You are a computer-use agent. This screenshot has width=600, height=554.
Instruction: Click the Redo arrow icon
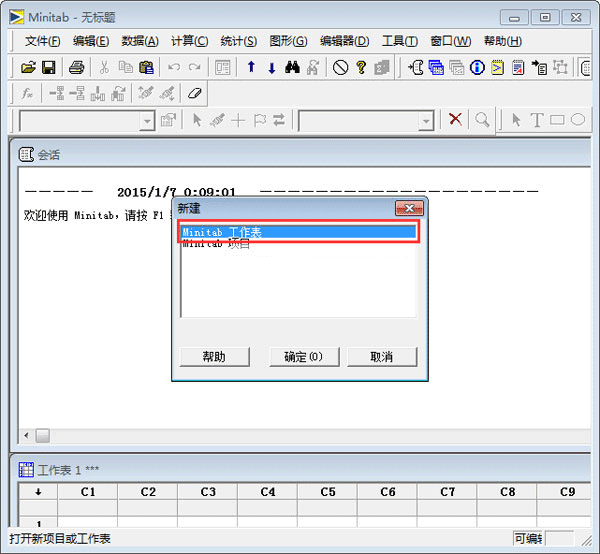pos(195,68)
